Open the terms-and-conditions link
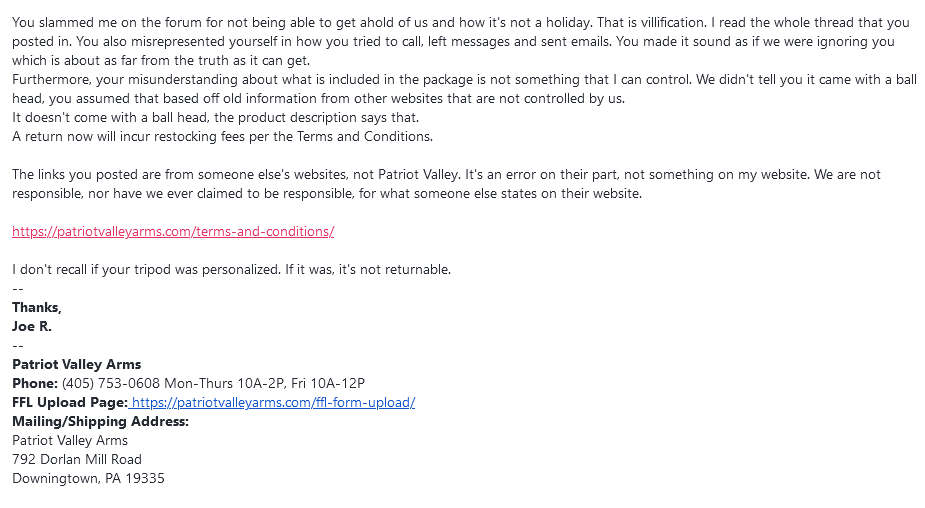Screen dimensions: 925x508 (x=173, y=231)
